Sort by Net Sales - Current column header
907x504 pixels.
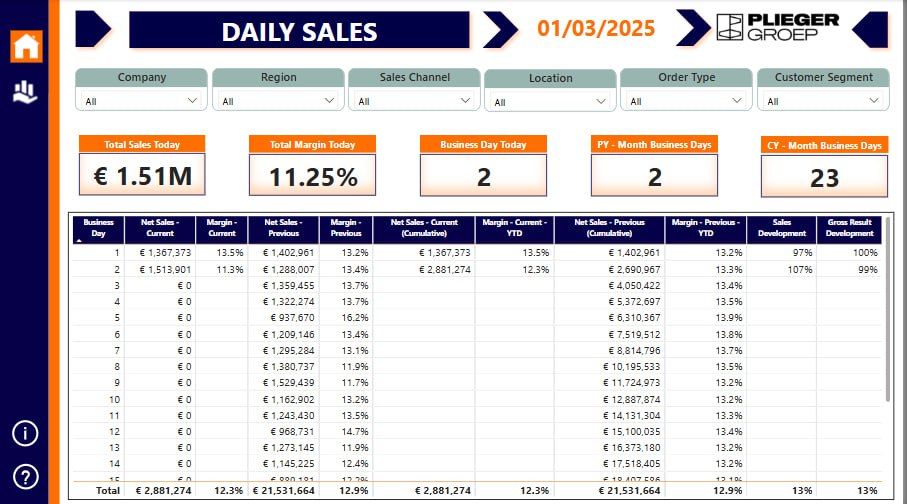[163, 228]
